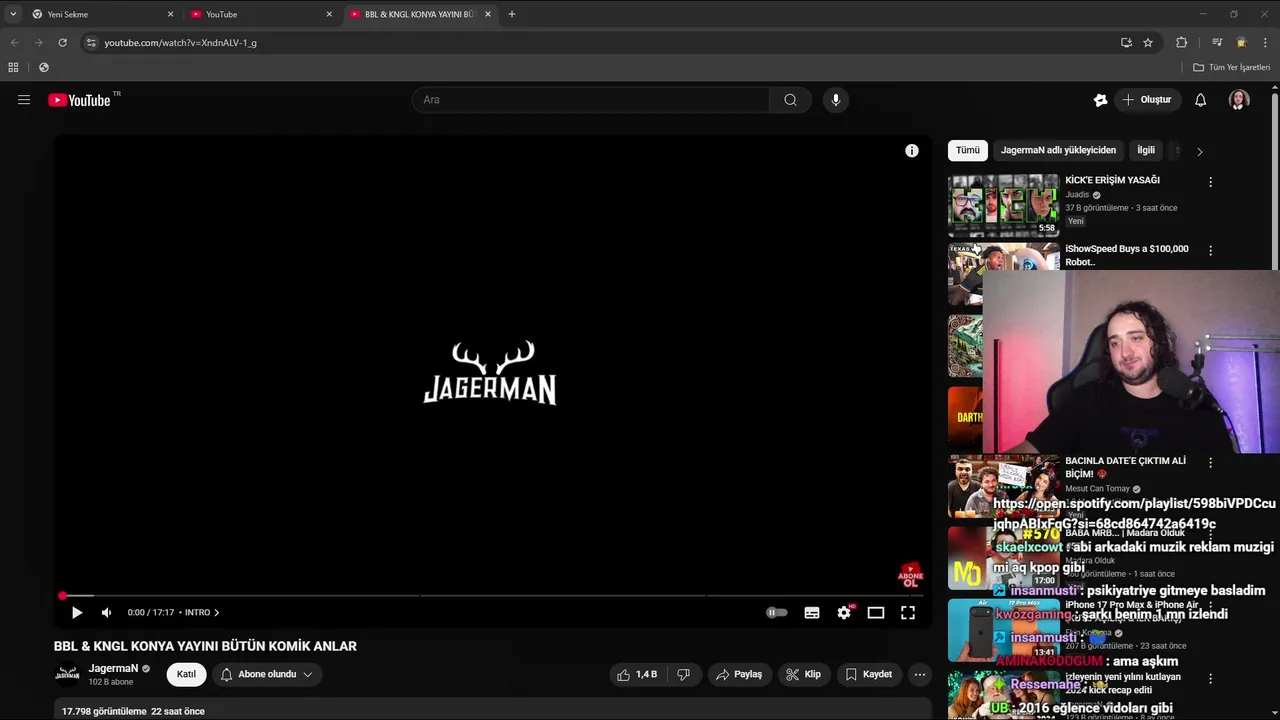
Task: Start voice search with microphone icon
Action: [836, 100]
